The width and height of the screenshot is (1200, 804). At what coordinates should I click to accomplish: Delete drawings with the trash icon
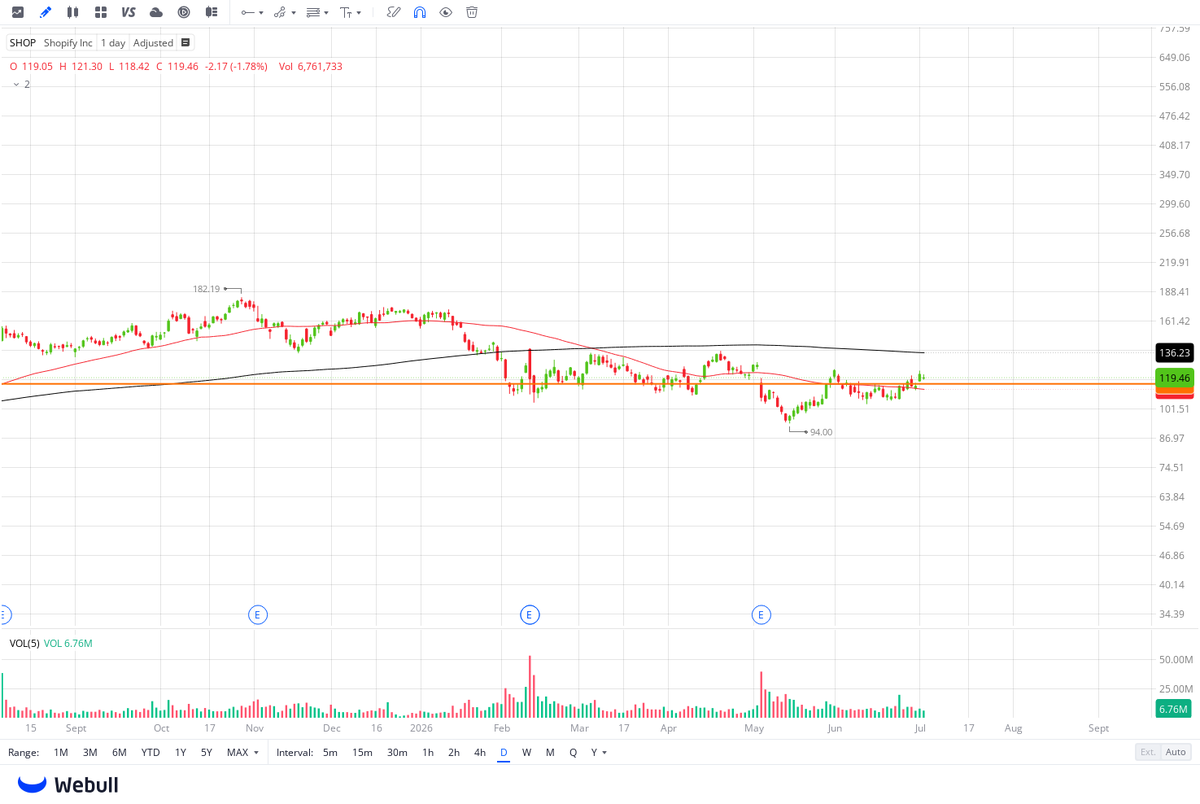pos(472,12)
